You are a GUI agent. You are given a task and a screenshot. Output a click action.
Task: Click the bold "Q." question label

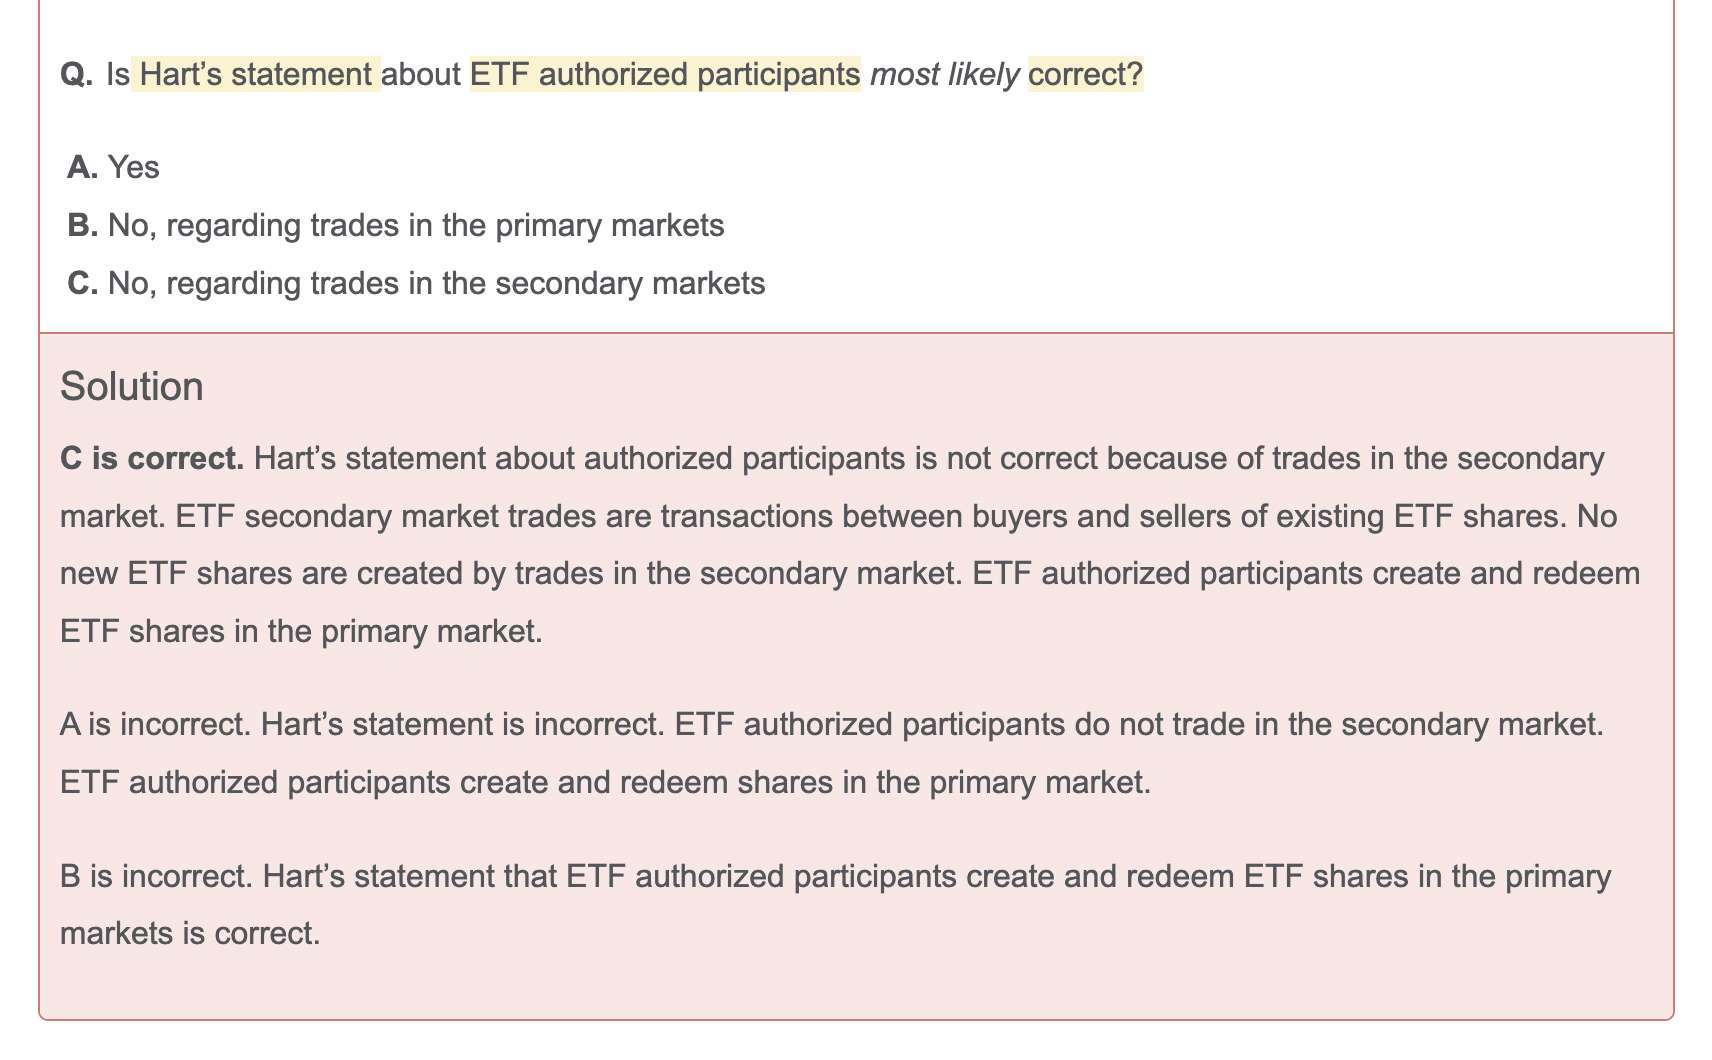(x=77, y=75)
